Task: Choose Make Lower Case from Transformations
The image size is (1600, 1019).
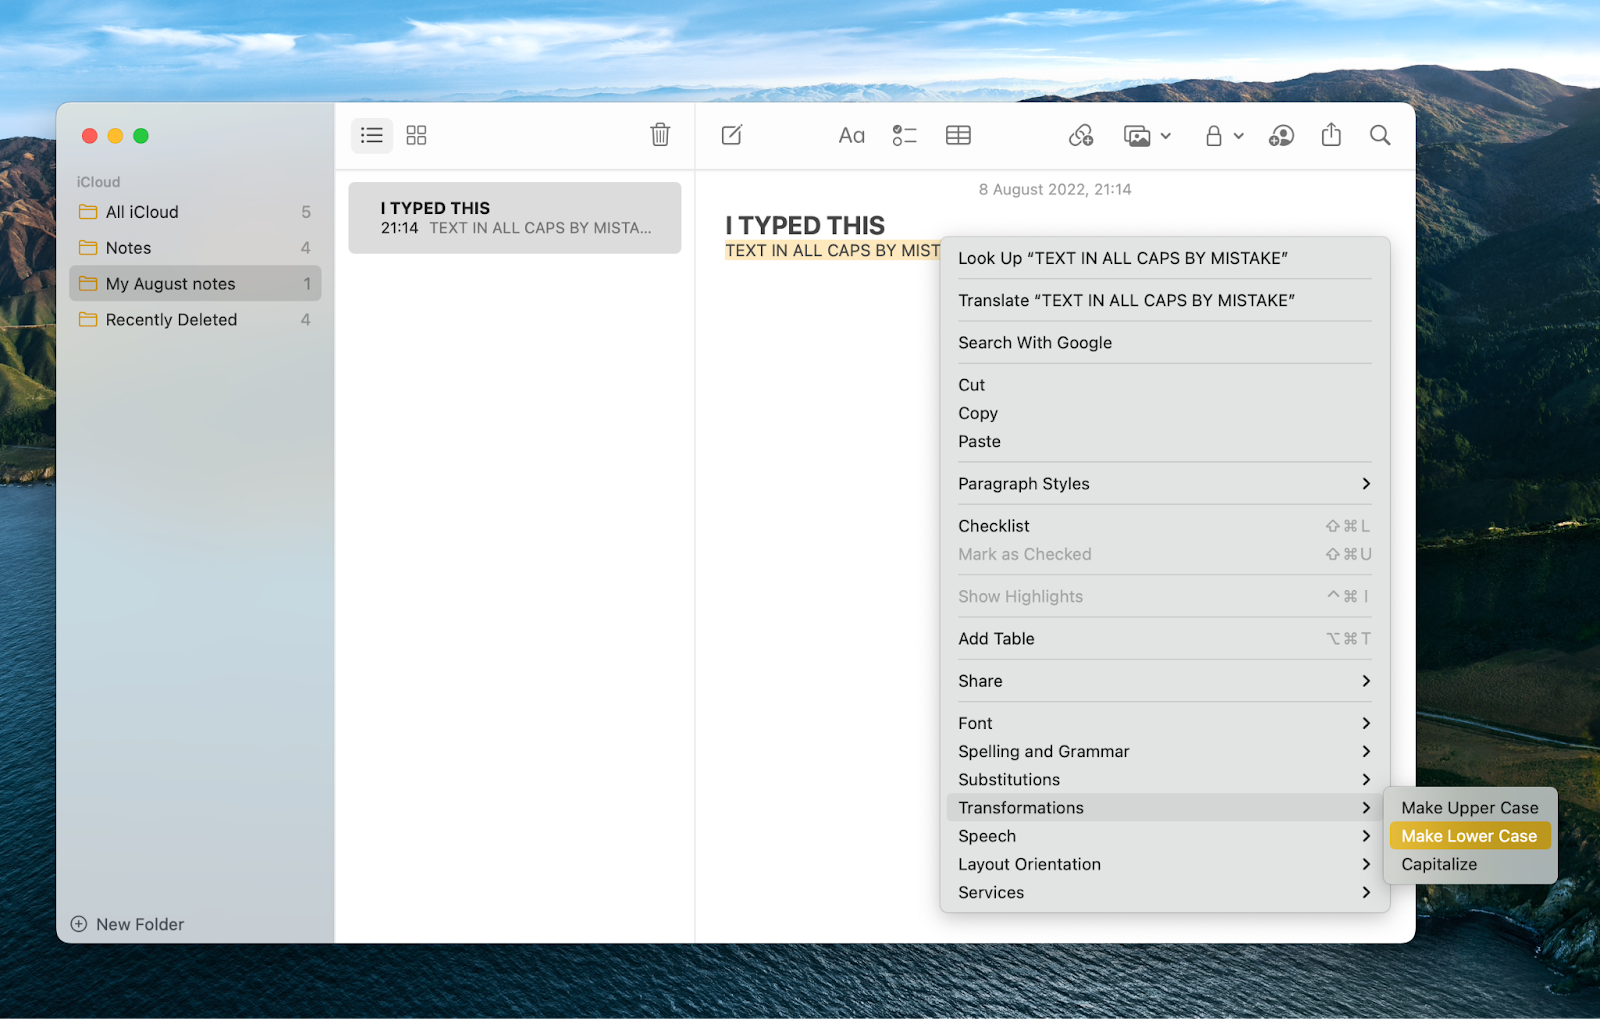Action: tap(1469, 835)
